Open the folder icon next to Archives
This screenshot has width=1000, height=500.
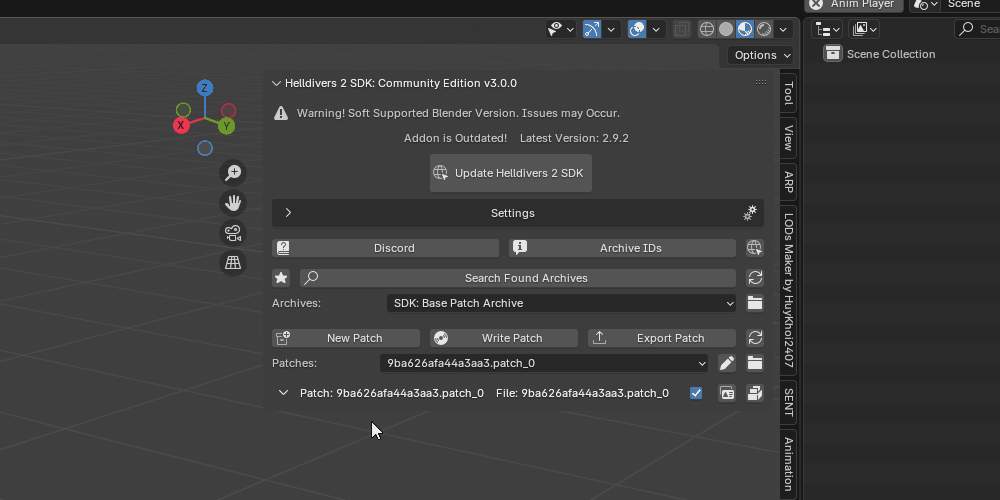click(755, 303)
